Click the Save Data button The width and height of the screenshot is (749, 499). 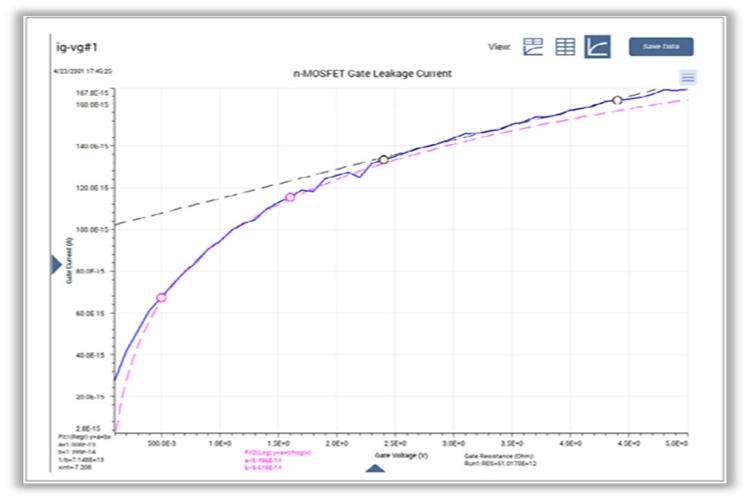pos(661,47)
